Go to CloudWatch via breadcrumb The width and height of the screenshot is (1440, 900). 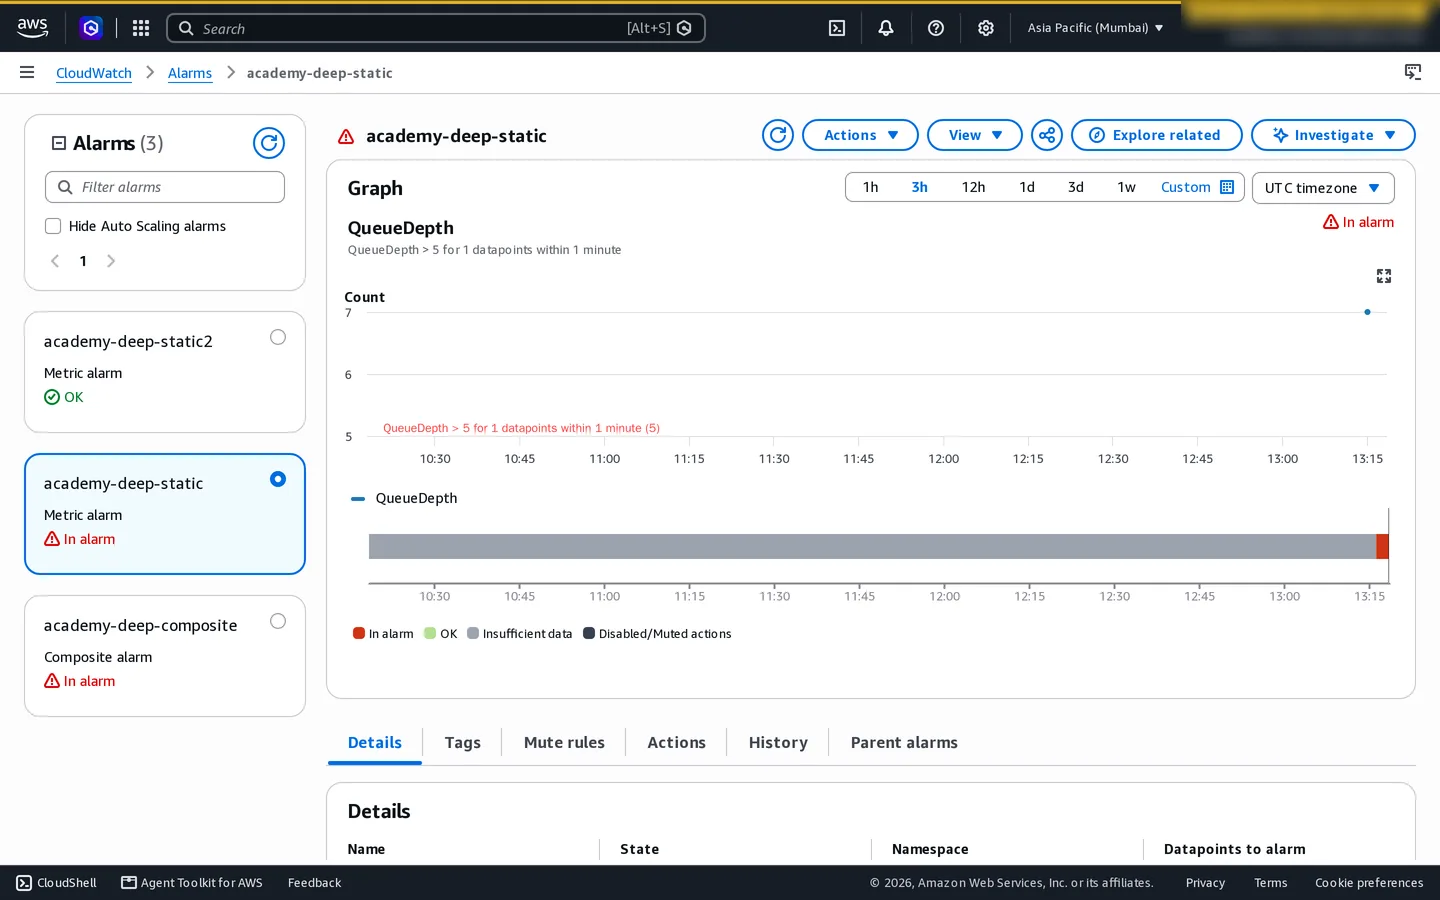[x=94, y=73]
